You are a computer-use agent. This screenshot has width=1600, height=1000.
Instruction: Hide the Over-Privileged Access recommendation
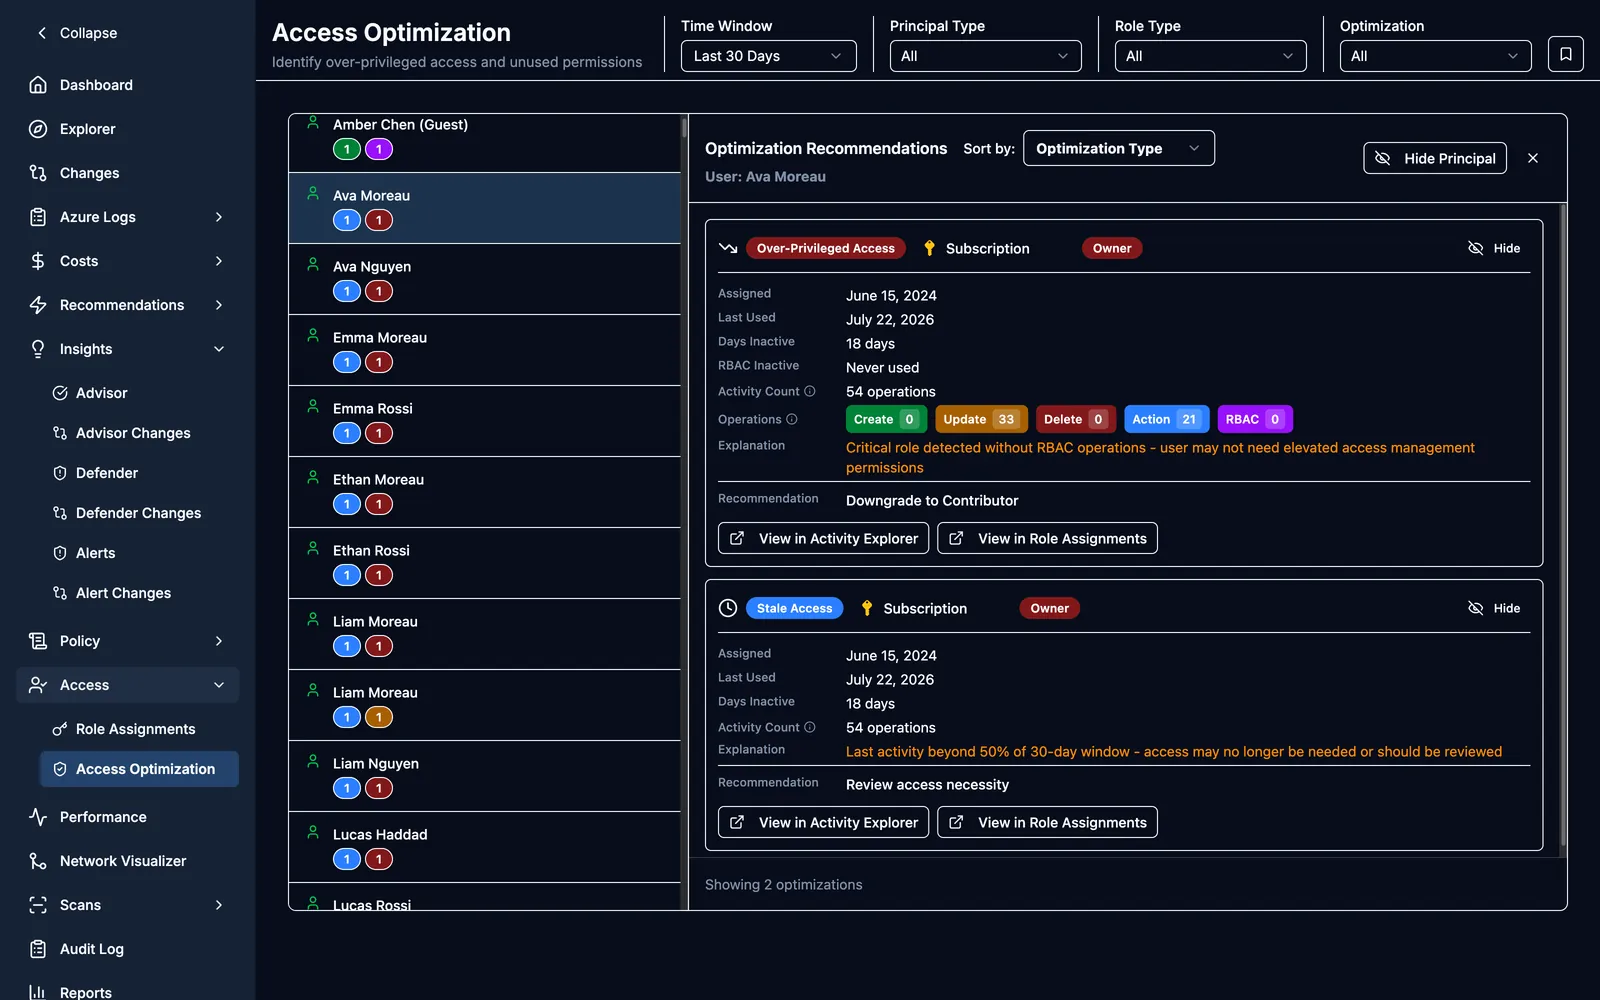coord(1494,248)
